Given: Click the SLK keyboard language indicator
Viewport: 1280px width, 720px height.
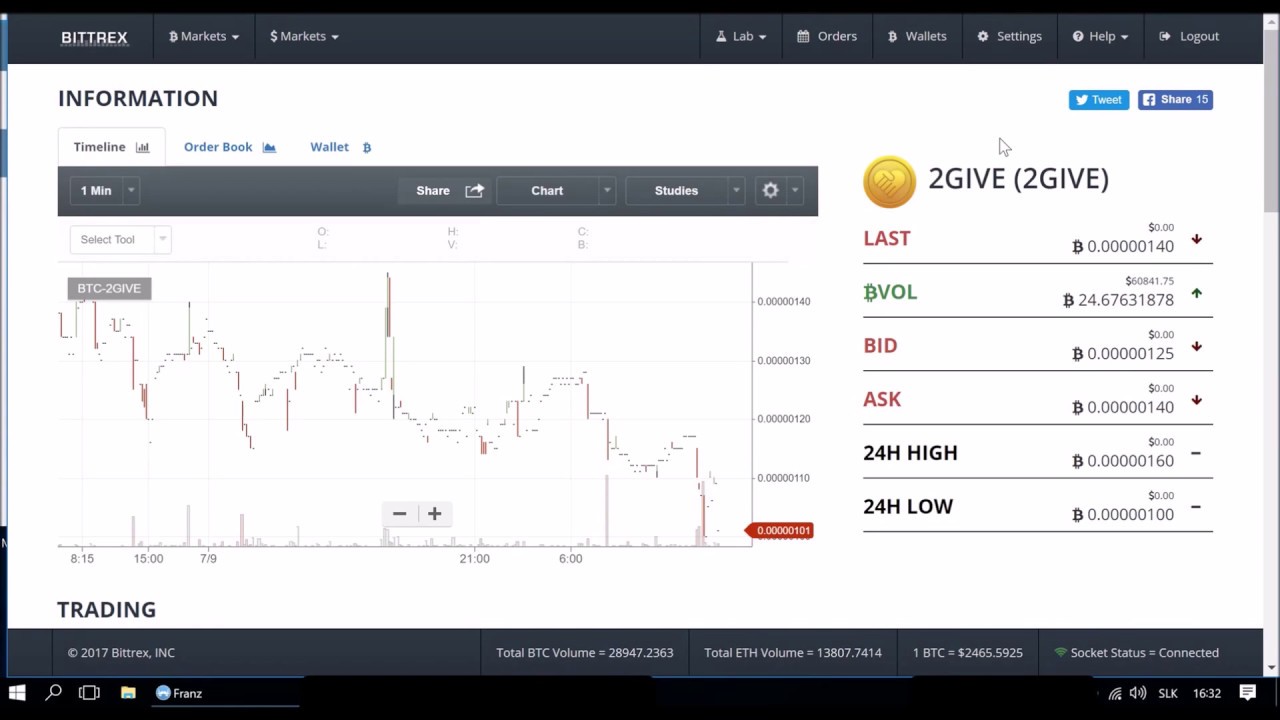Looking at the screenshot, I should point(1168,693).
